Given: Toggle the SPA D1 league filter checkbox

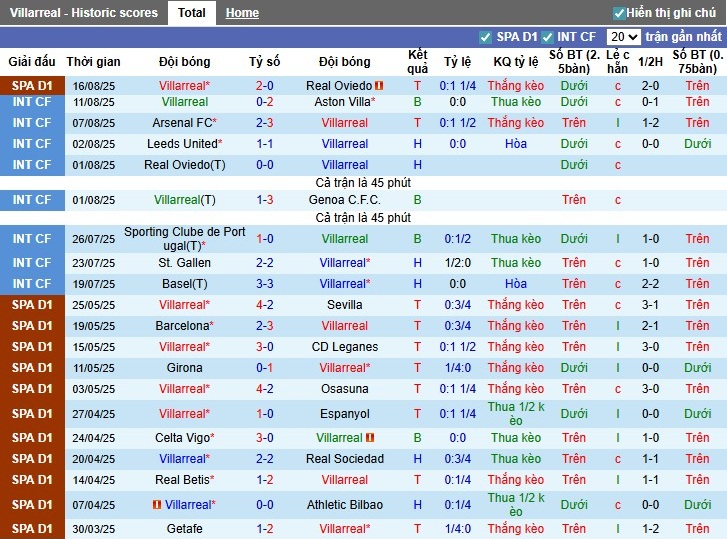Looking at the screenshot, I should (x=485, y=37).
